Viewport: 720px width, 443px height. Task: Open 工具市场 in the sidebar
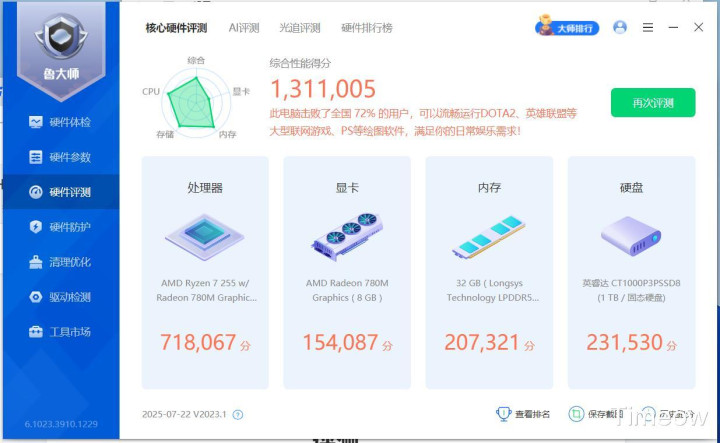pos(61,332)
